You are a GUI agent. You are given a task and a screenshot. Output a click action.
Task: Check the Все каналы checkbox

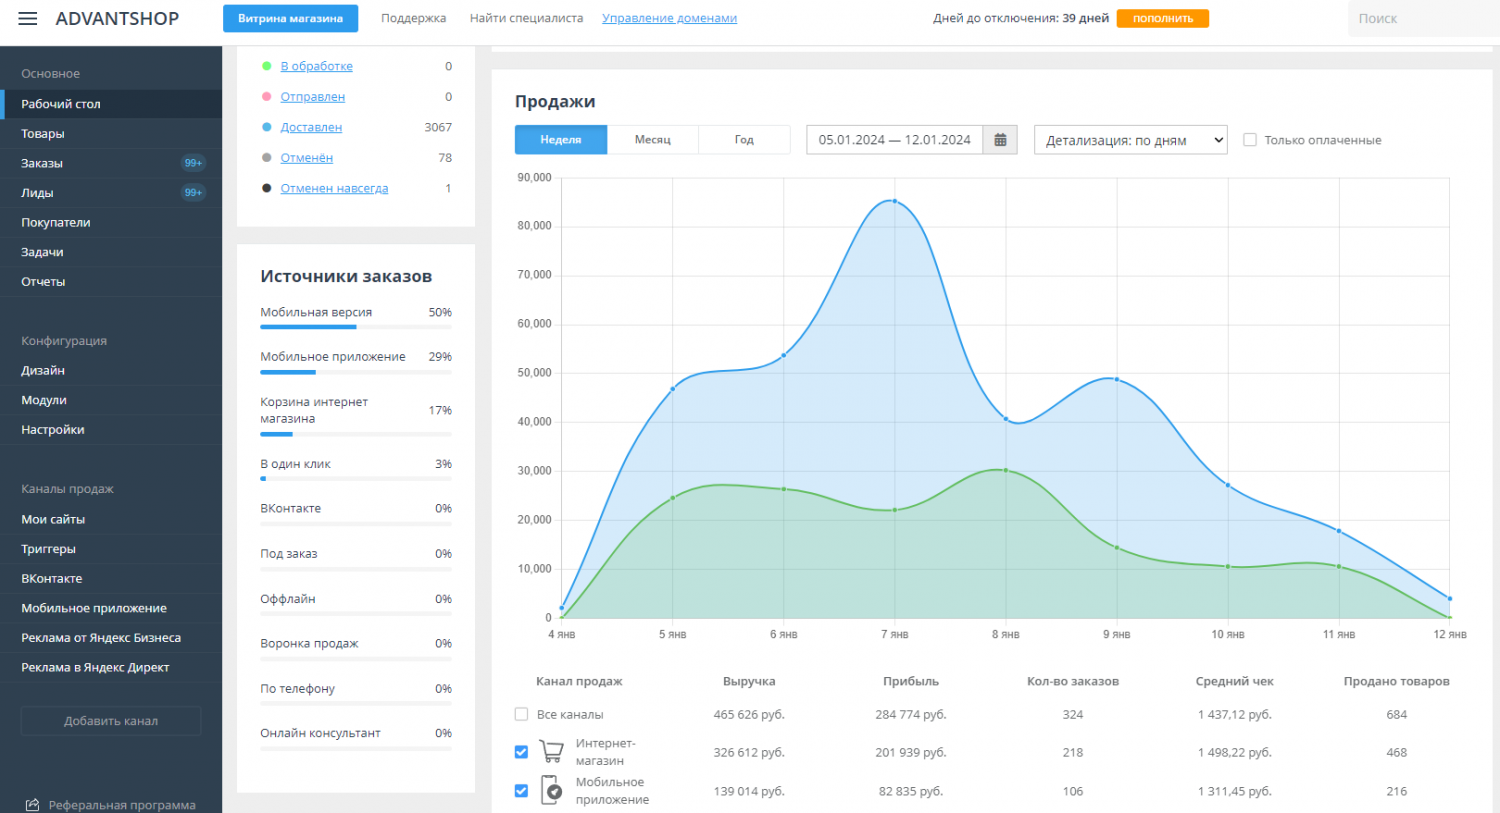click(x=521, y=714)
